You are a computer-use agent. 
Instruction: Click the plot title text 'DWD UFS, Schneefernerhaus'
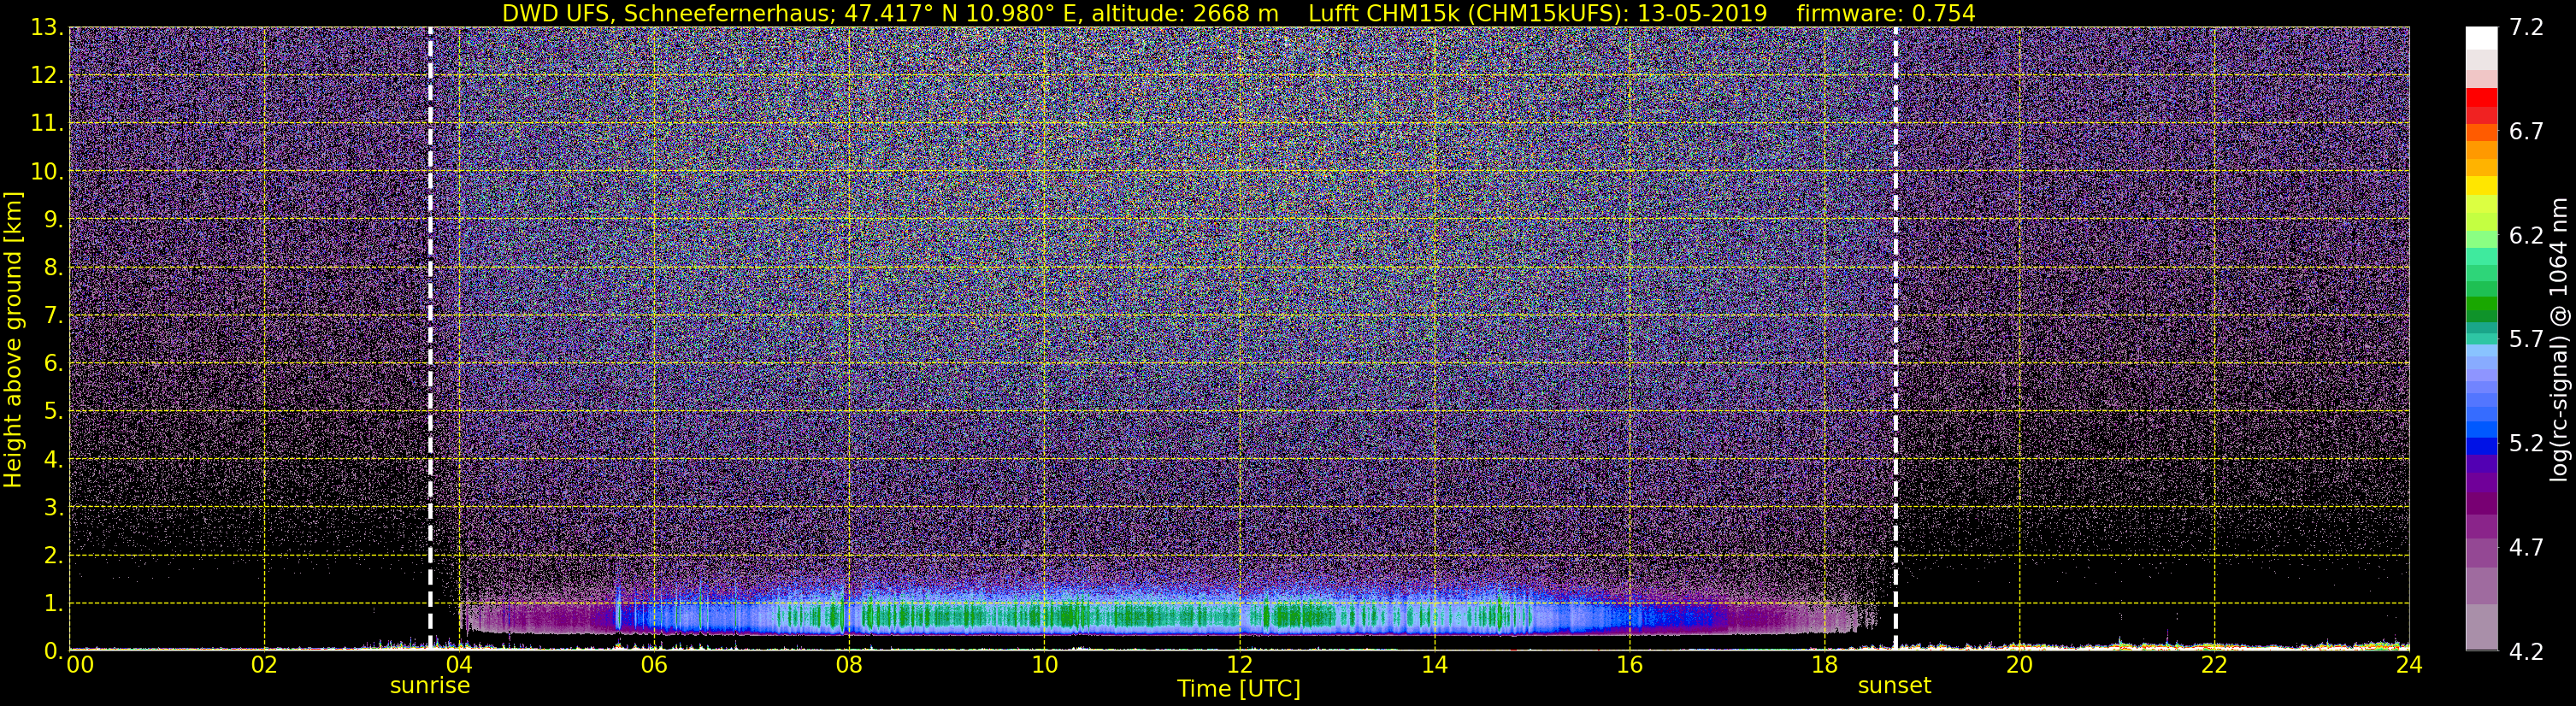[x=668, y=13]
